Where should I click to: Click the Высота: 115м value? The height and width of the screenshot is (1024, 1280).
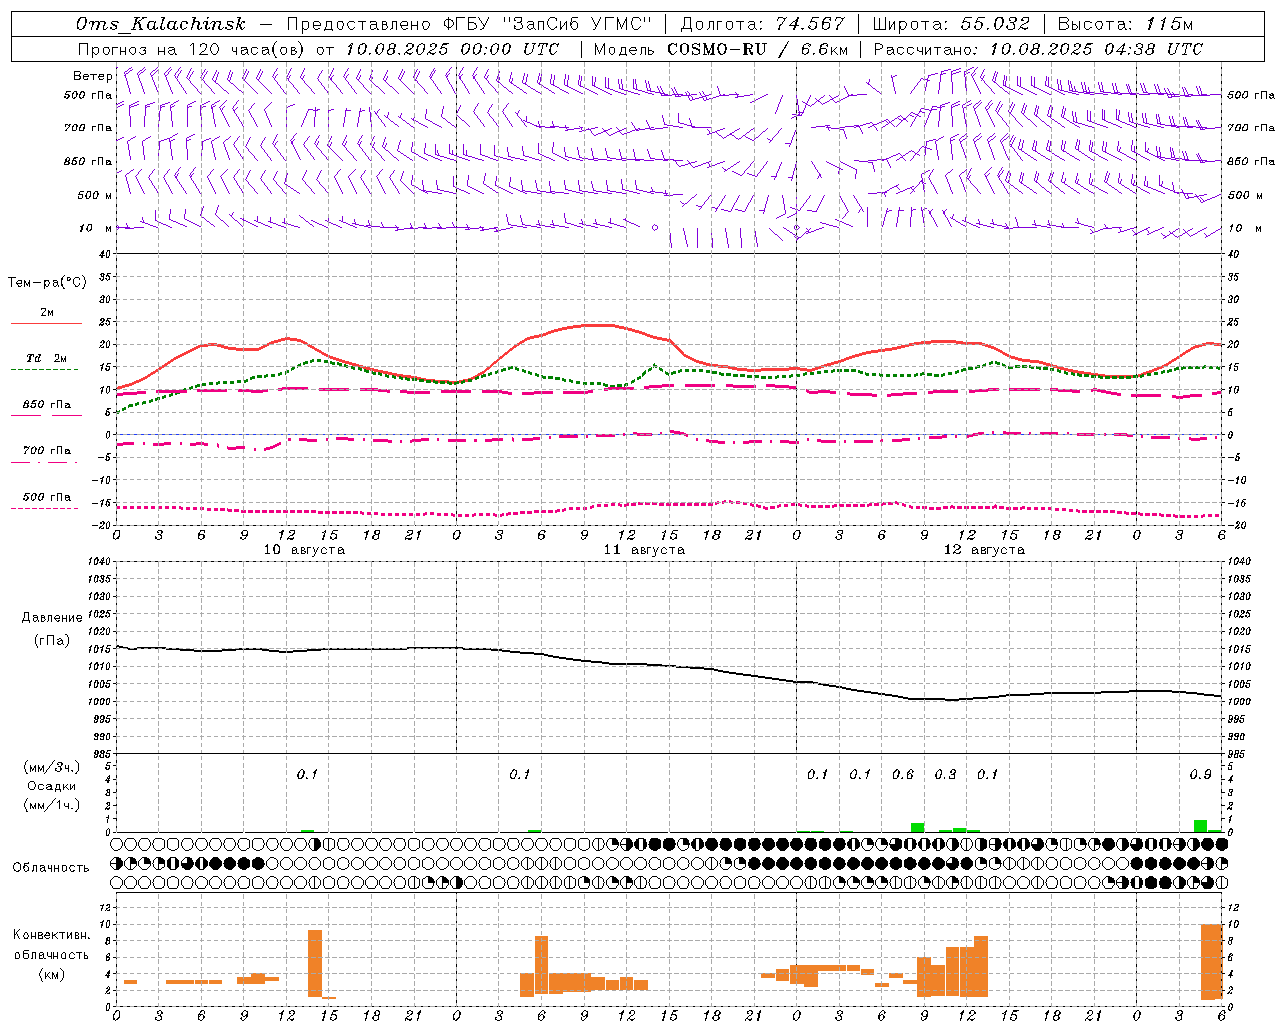(1125, 24)
